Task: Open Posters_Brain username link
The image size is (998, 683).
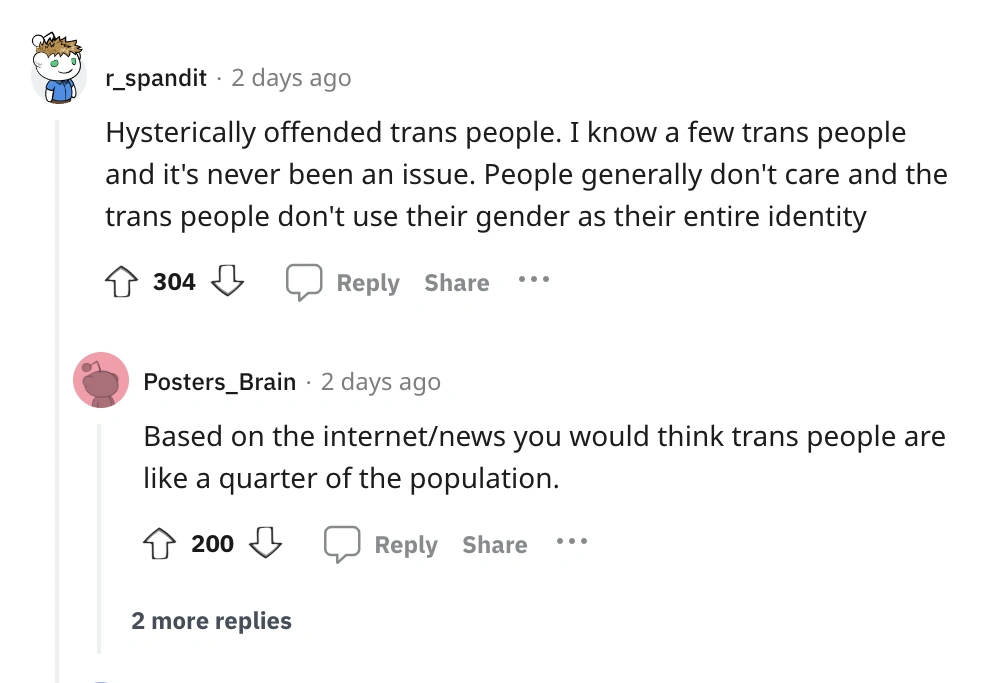Action: [x=220, y=382]
